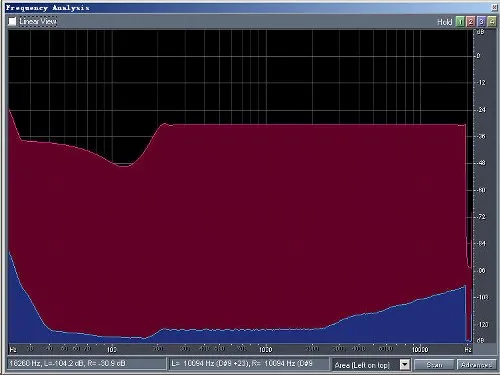Click the 1000 Hz marker on frequency axis

pos(266,349)
